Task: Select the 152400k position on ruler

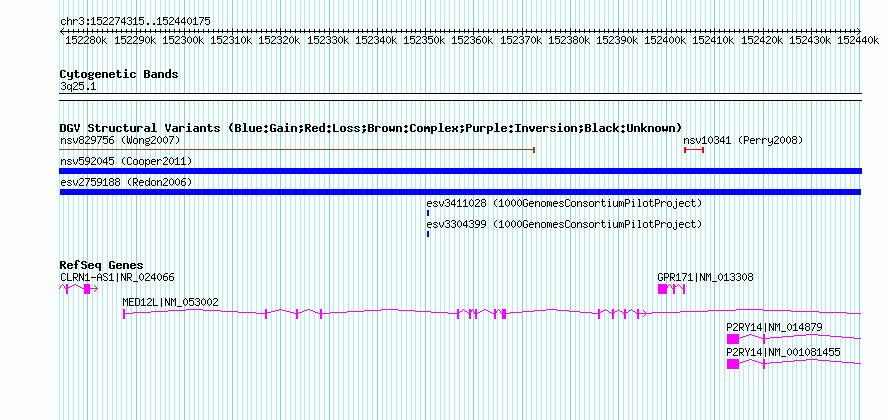Action: [x=665, y=40]
